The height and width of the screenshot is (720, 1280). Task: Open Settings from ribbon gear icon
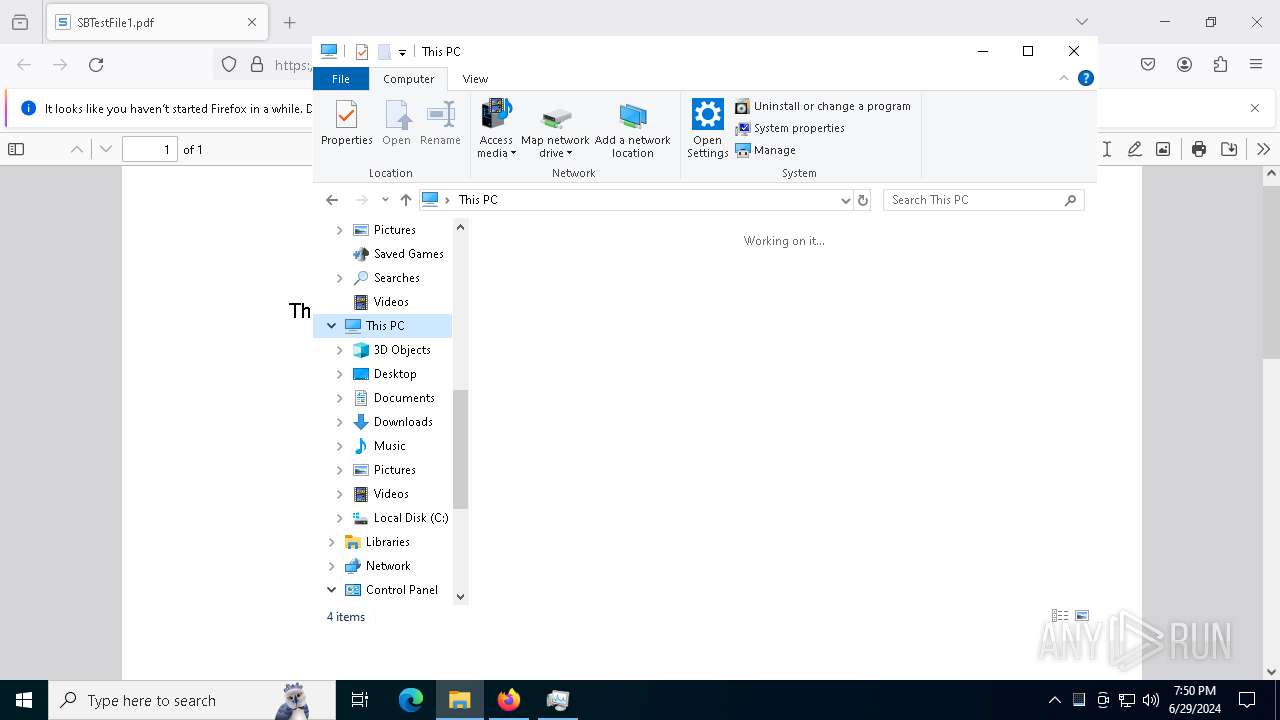pyautogui.click(x=707, y=128)
